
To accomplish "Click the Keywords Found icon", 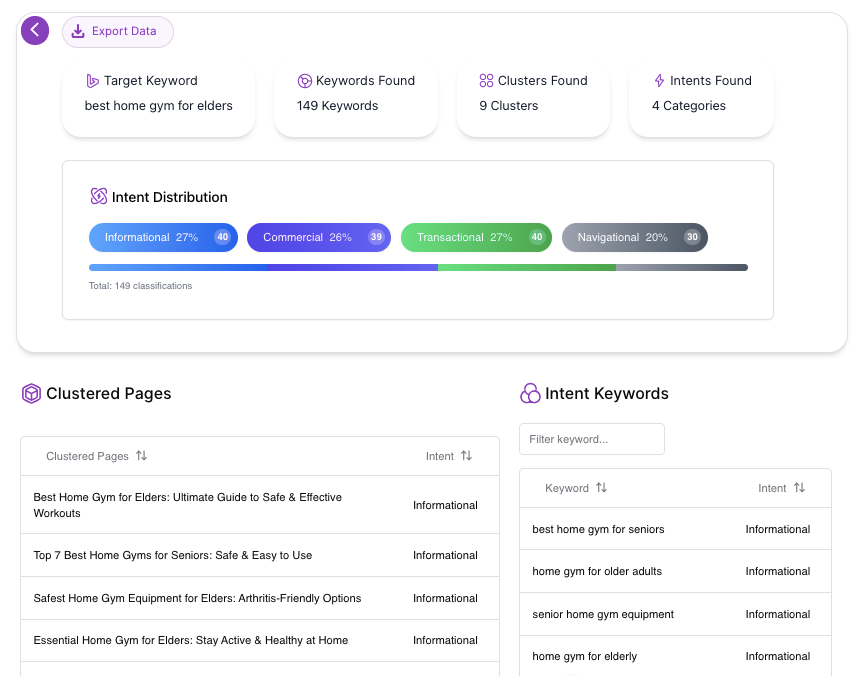I will click(305, 81).
